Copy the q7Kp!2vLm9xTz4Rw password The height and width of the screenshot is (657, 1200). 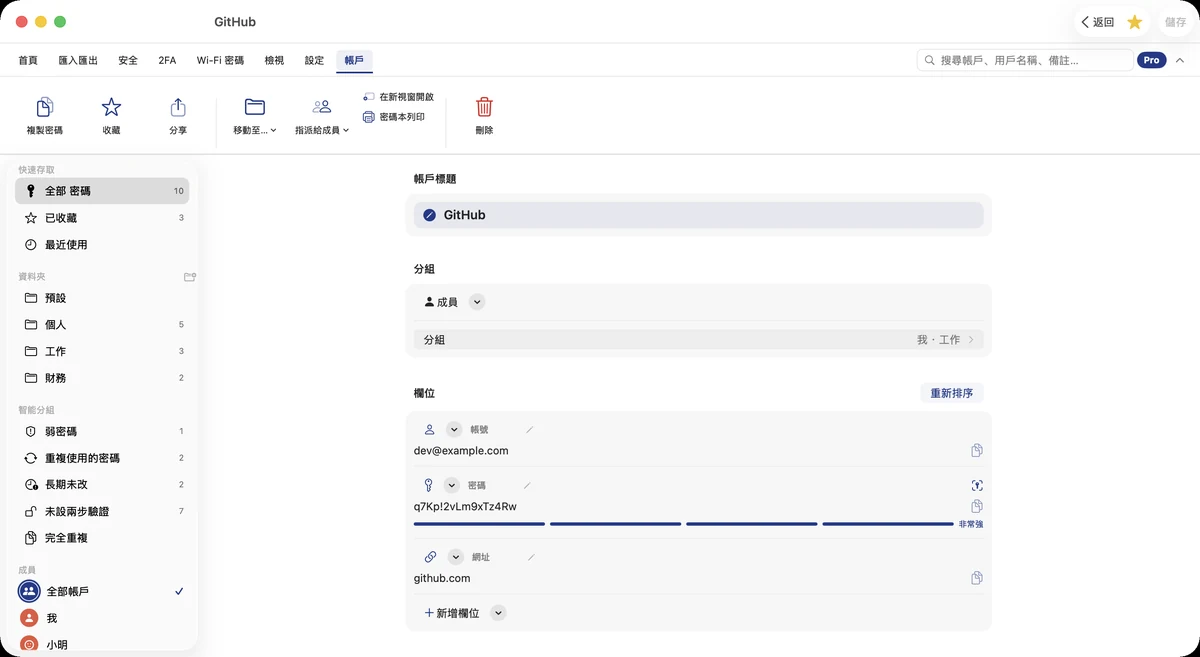point(977,507)
